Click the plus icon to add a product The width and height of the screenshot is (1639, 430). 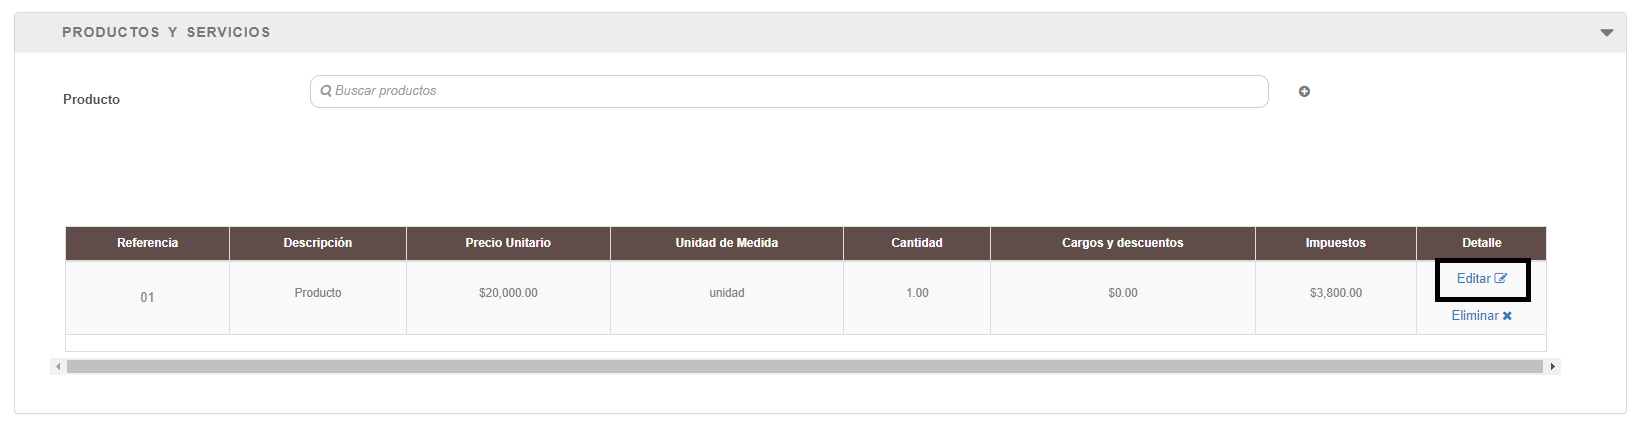pos(1304,92)
